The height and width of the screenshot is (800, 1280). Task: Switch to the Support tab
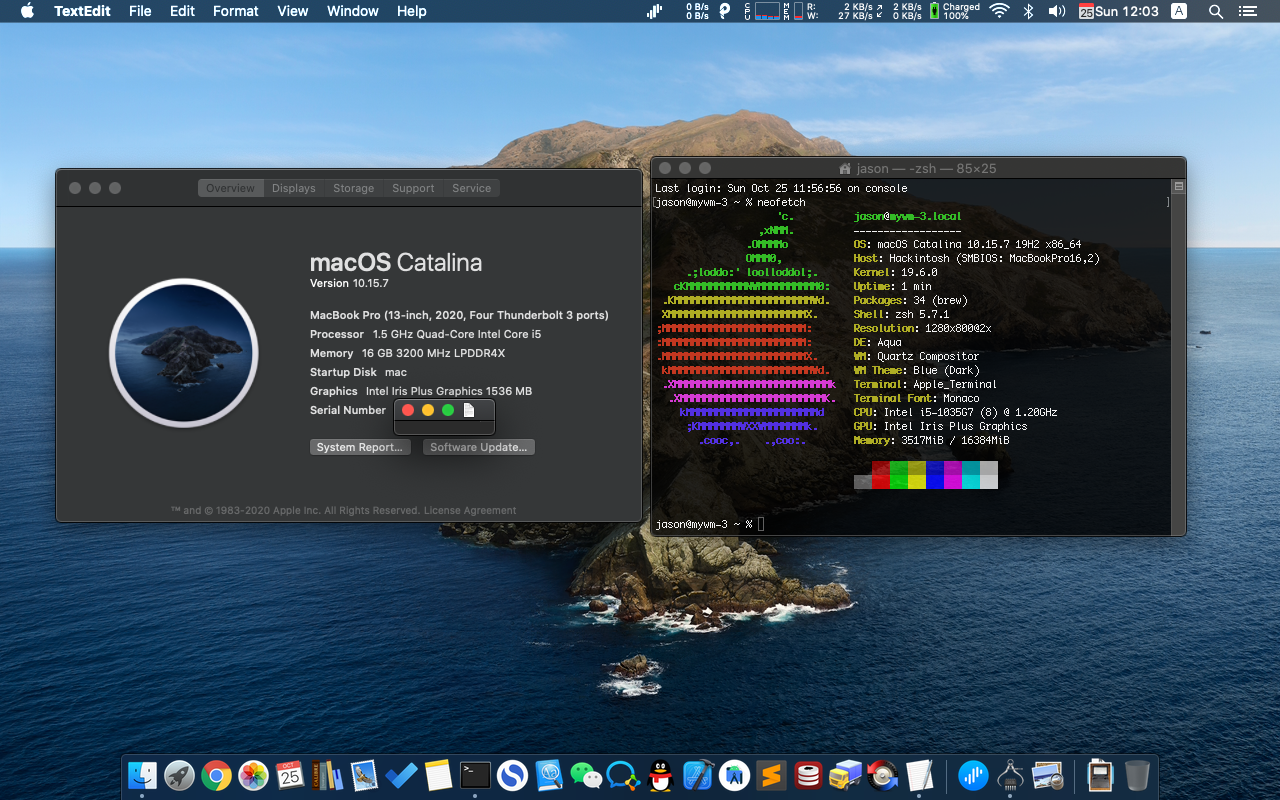tap(413, 188)
